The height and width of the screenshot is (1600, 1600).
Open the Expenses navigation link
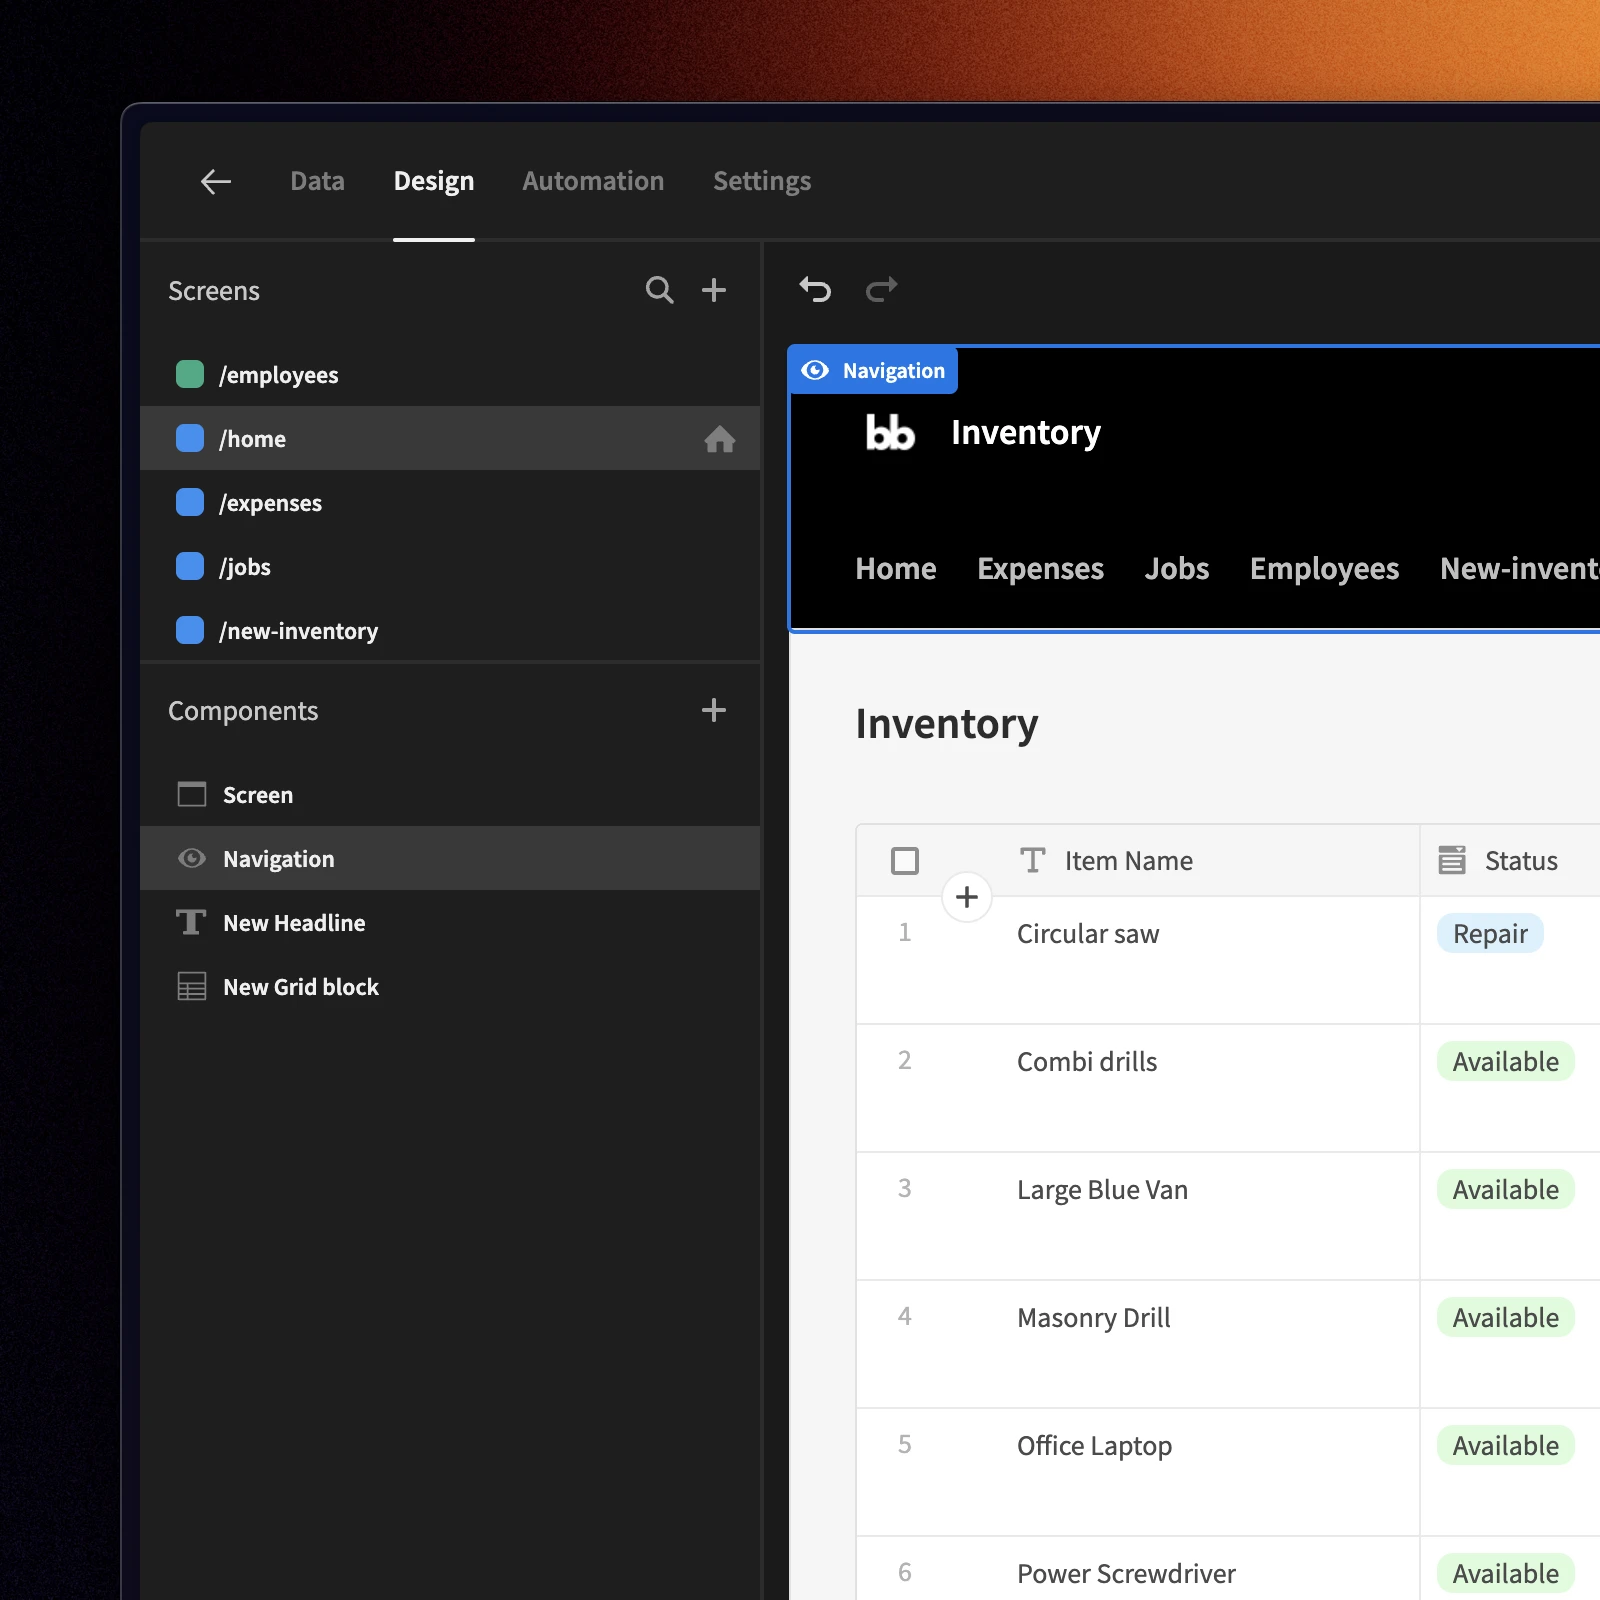1041,568
